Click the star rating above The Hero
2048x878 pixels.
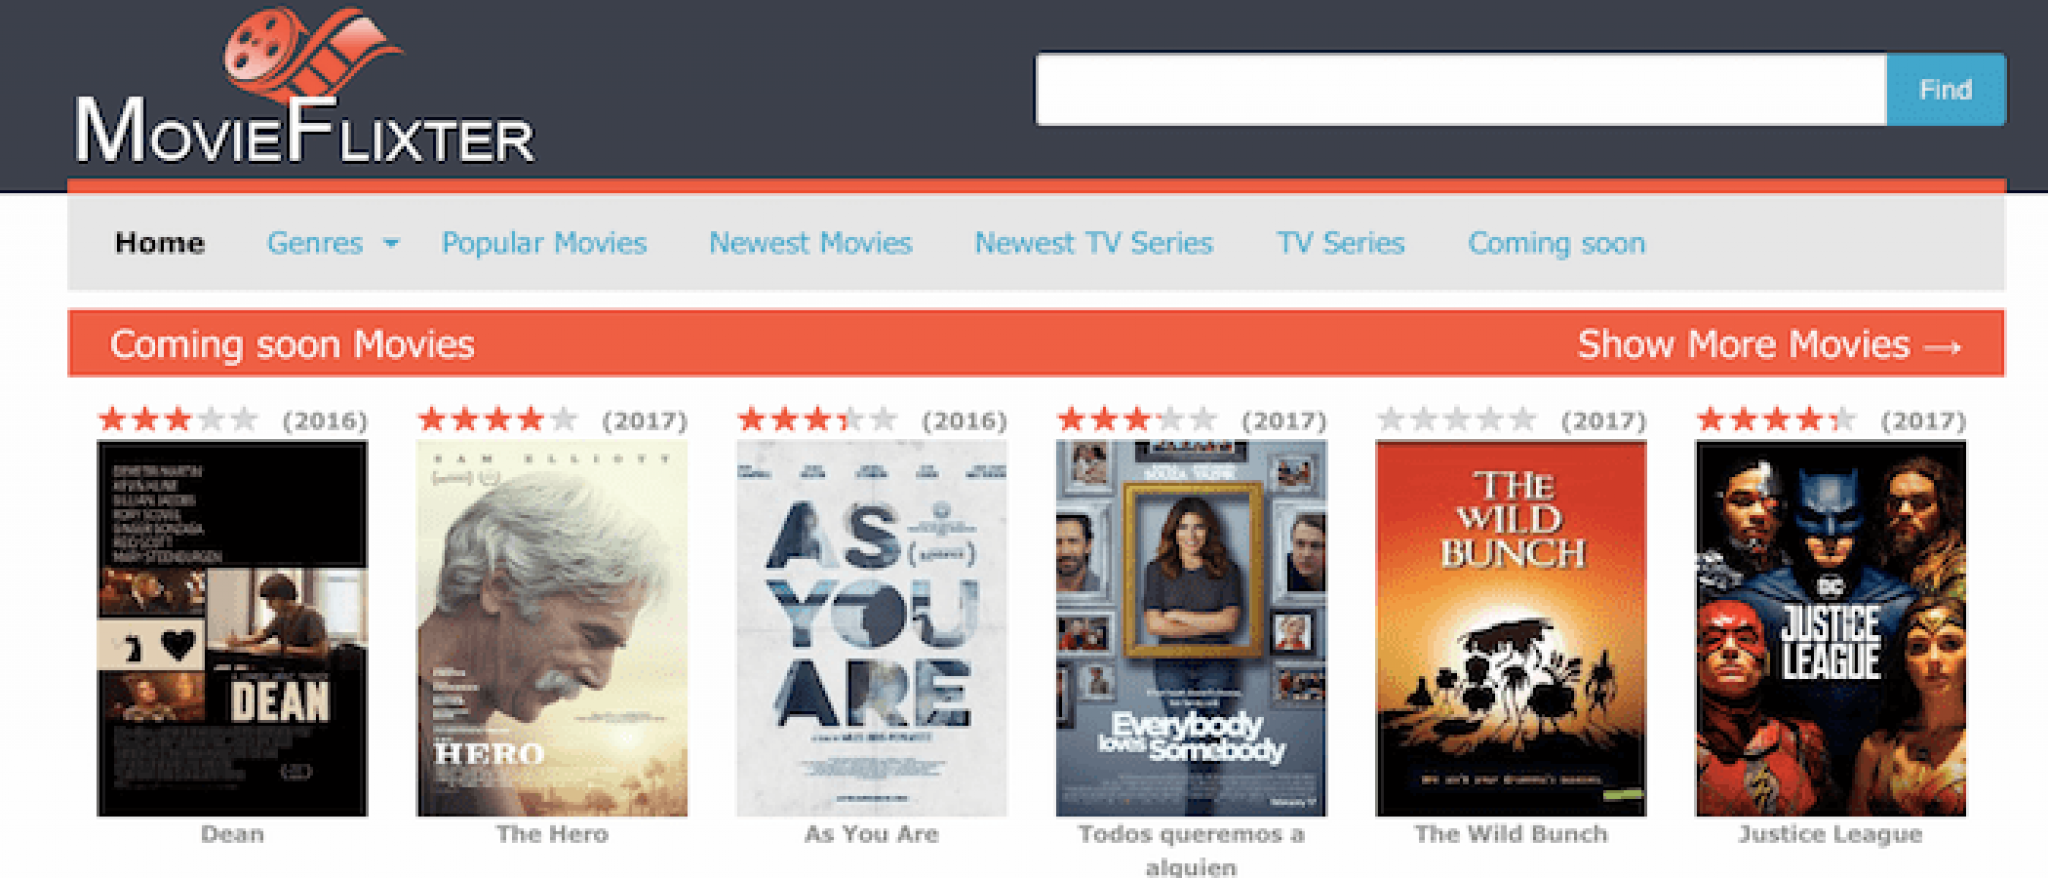[497, 420]
